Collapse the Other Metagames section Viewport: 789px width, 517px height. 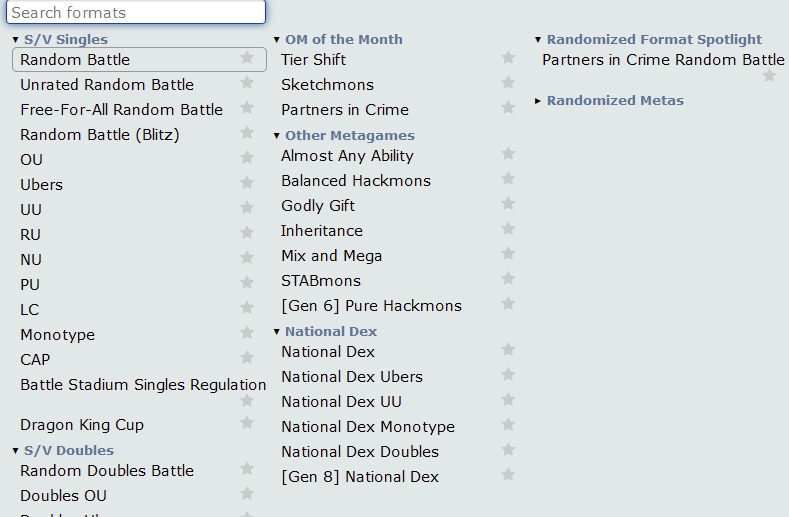click(345, 135)
